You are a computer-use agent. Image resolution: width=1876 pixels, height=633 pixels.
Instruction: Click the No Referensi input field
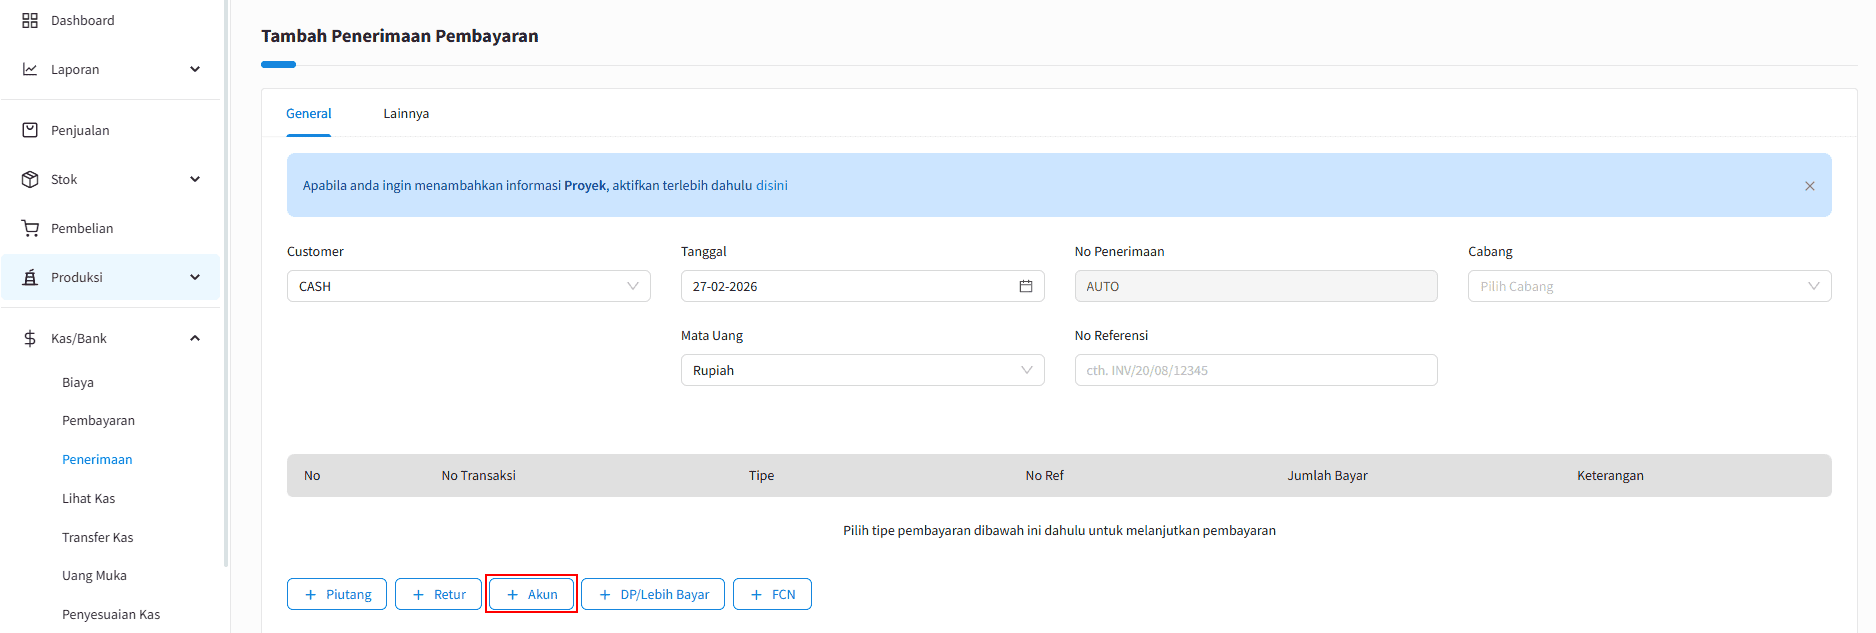(1255, 370)
